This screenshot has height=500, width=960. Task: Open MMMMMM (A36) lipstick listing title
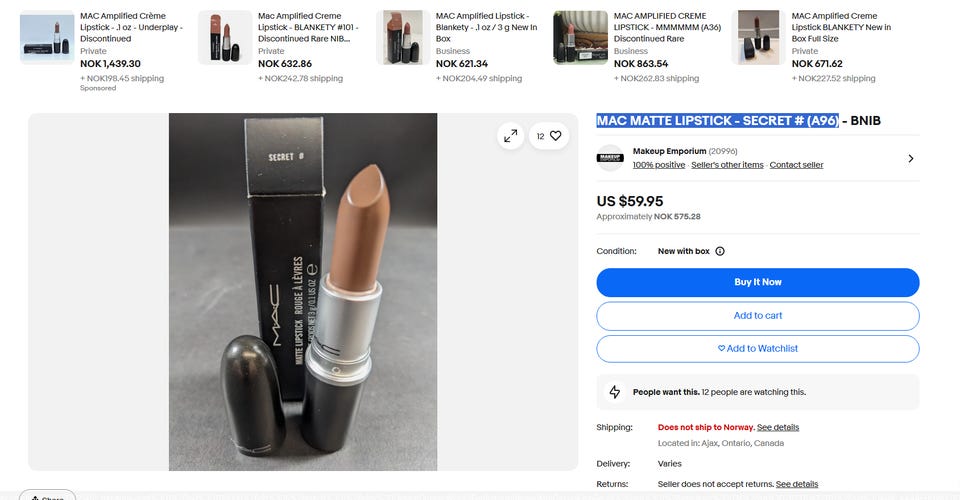[x=667, y=27]
